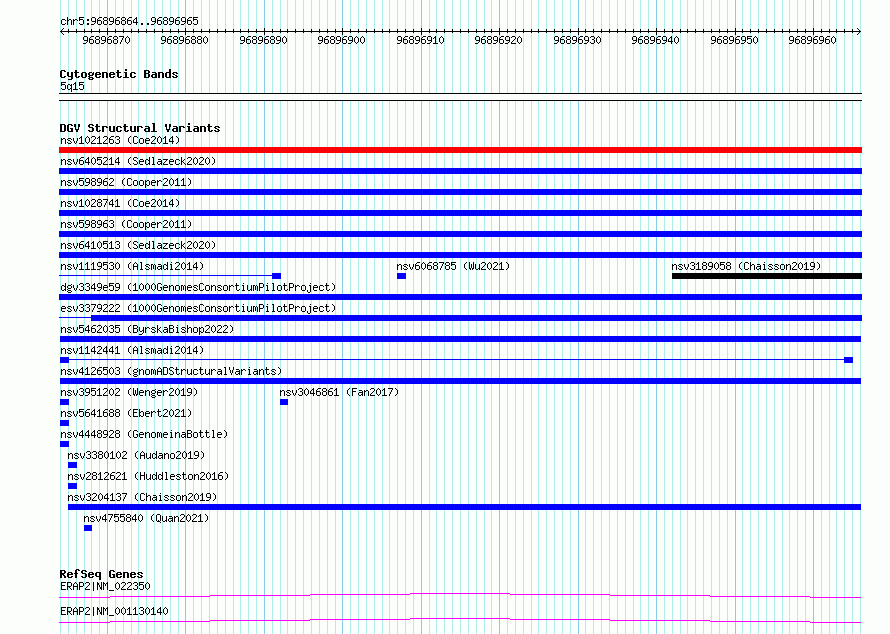The width and height of the screenshot is (890, 634).
Task: Click esv3379222 (1000GenomesConsortiumPilotProject) label
Action: [x=198, y=308]
